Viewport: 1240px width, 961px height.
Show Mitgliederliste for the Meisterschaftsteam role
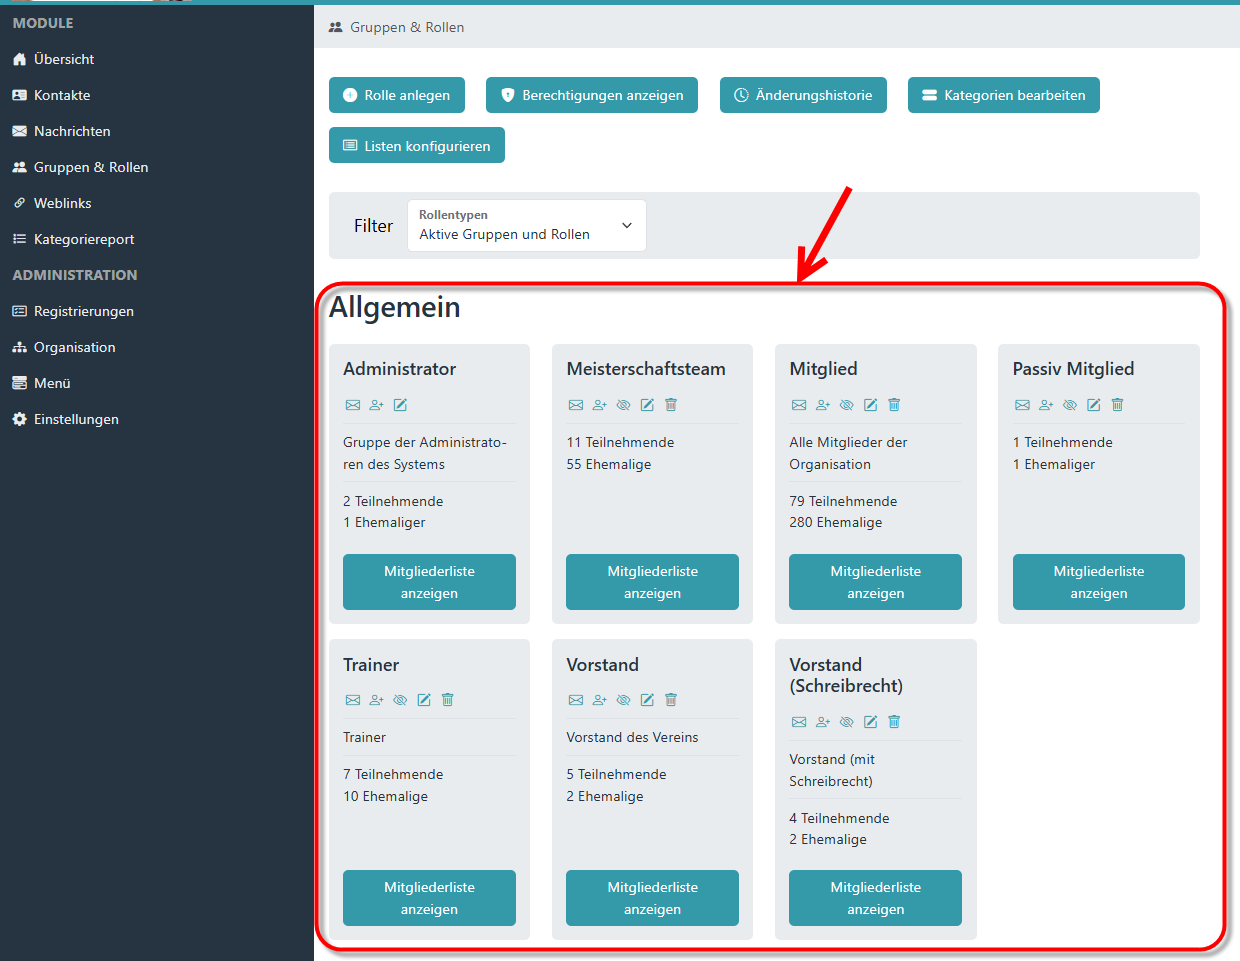click(x=652, y=582)
